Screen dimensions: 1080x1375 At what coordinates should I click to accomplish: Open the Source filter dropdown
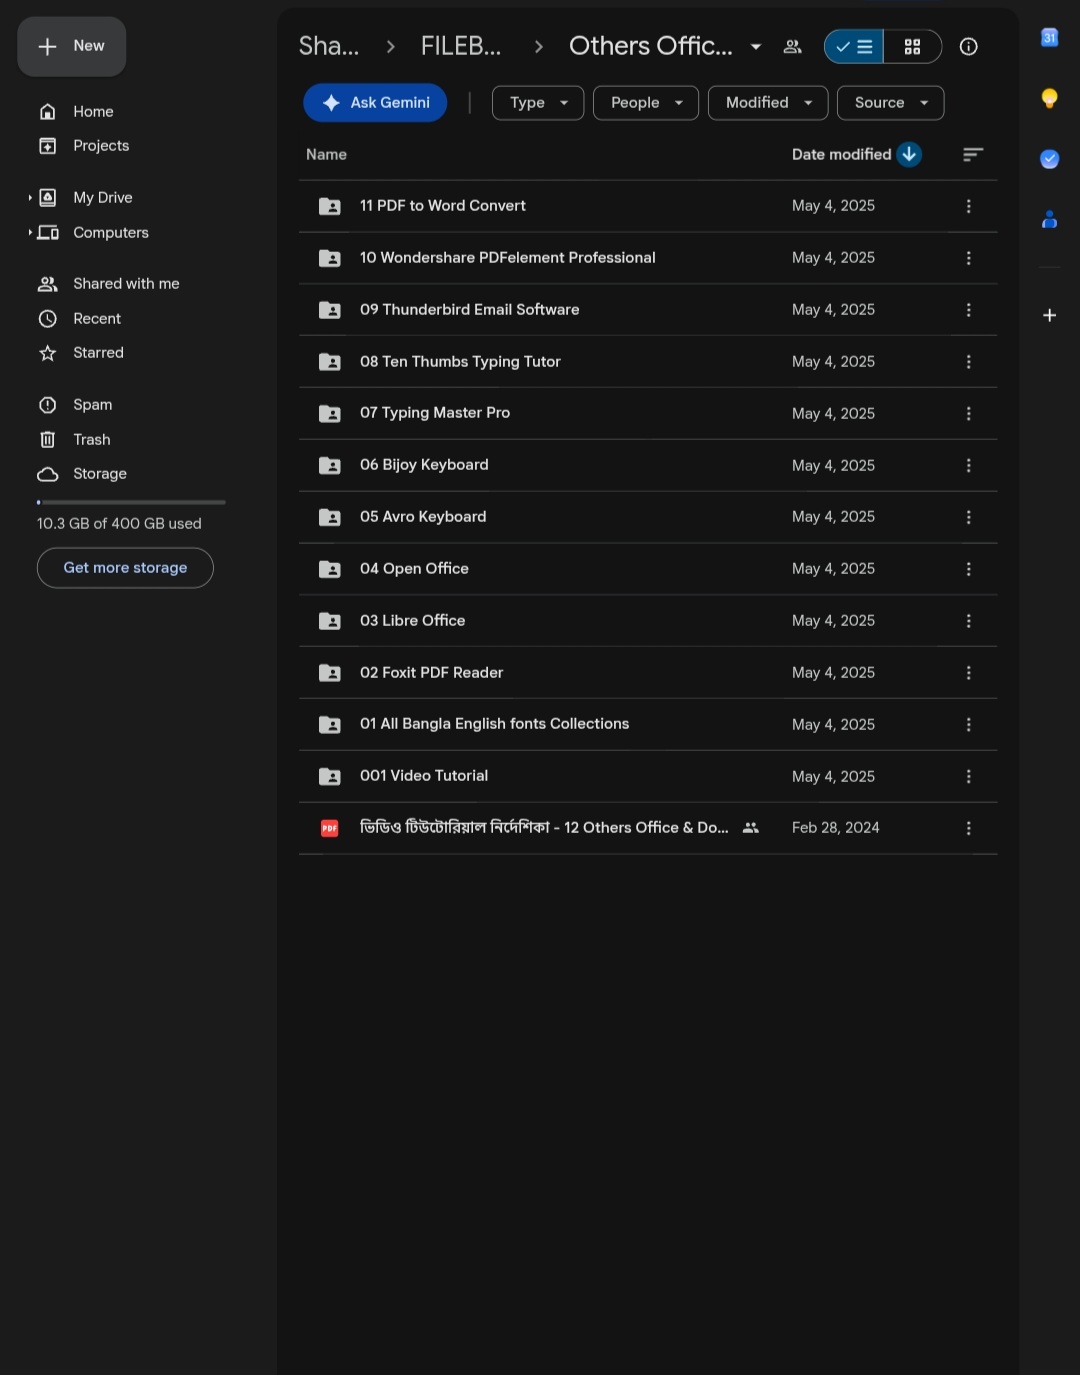pyautogui.click(x=890, y=102)
